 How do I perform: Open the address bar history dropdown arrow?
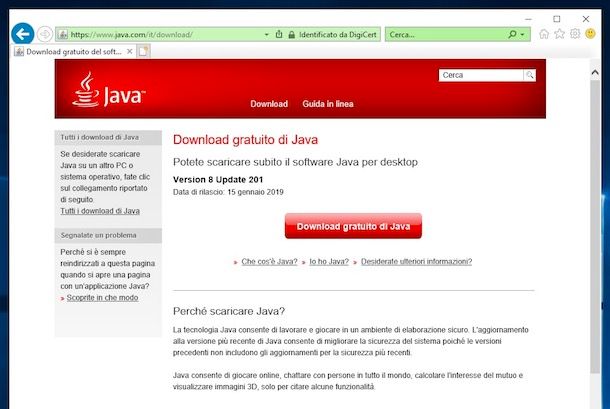coord(266,35)
